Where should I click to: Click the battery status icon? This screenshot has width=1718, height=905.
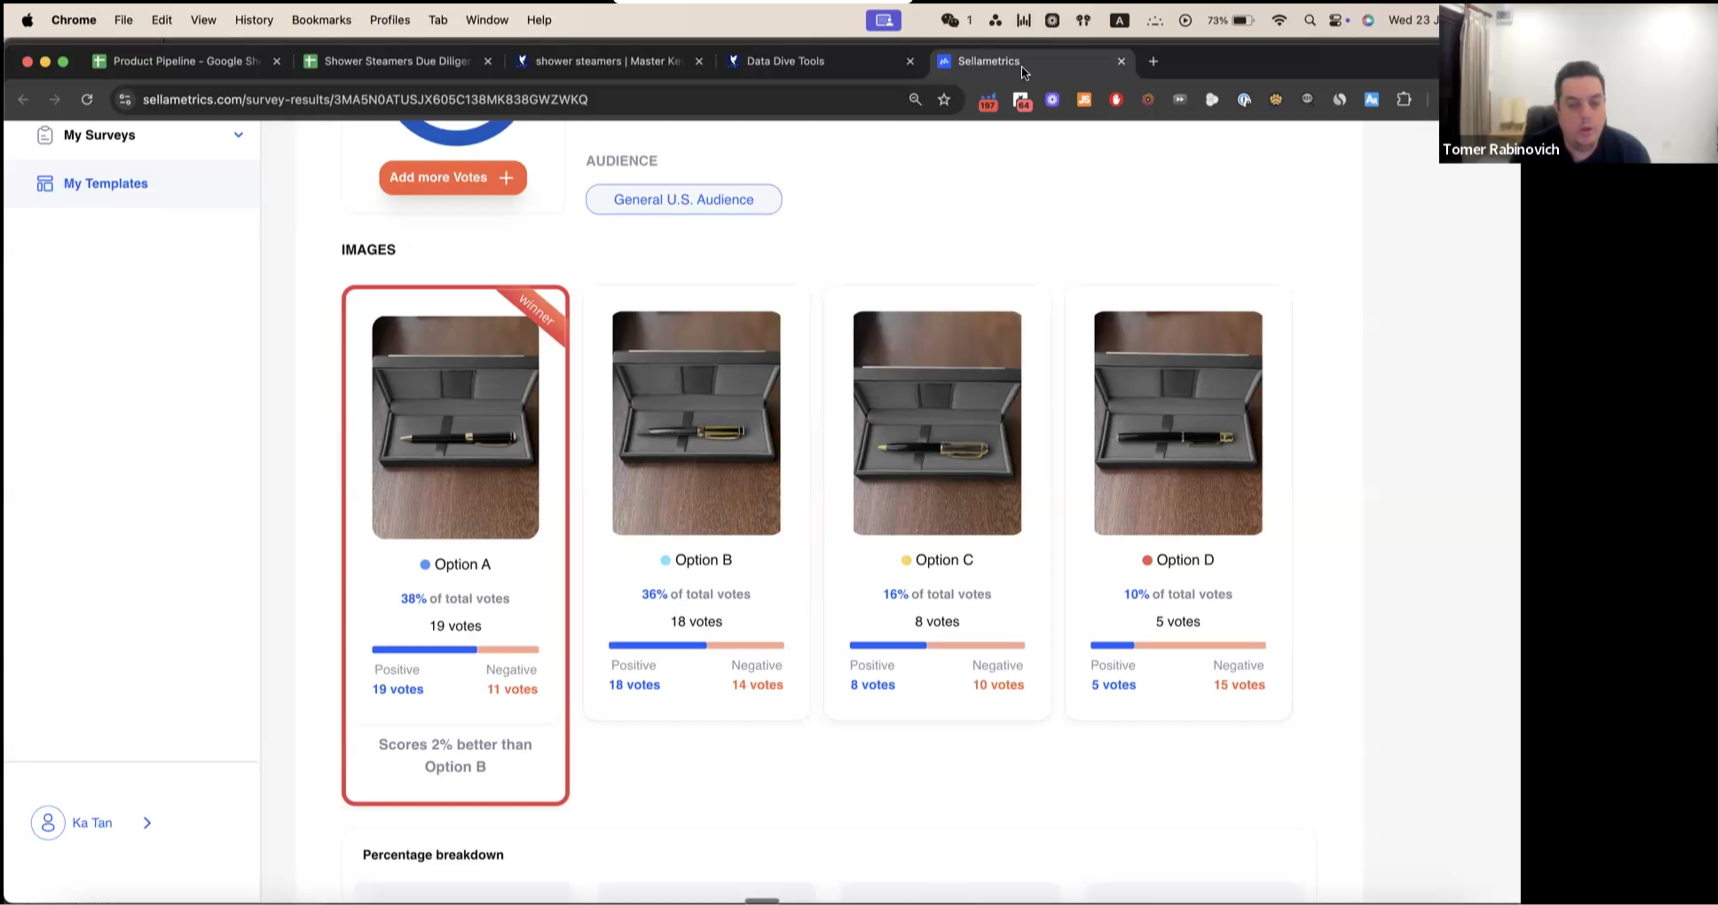pos(1243,20)
